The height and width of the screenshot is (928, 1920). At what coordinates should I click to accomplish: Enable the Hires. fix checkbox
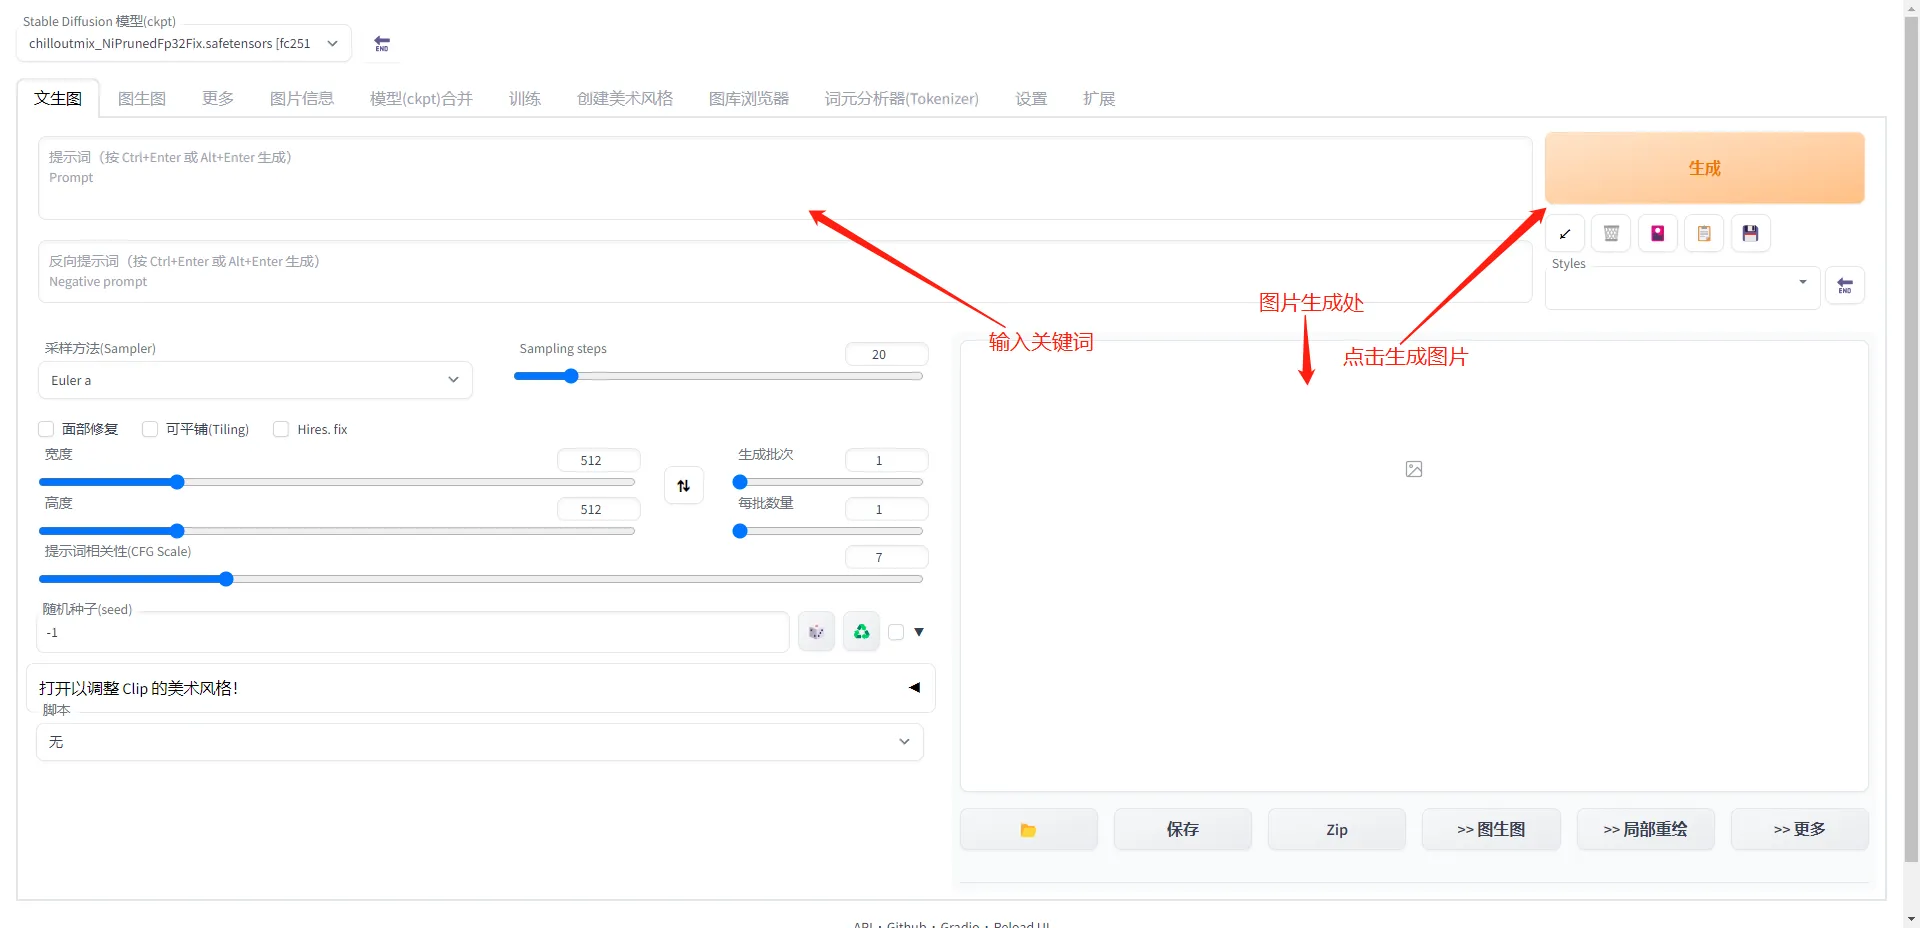[x=281, y=429]
